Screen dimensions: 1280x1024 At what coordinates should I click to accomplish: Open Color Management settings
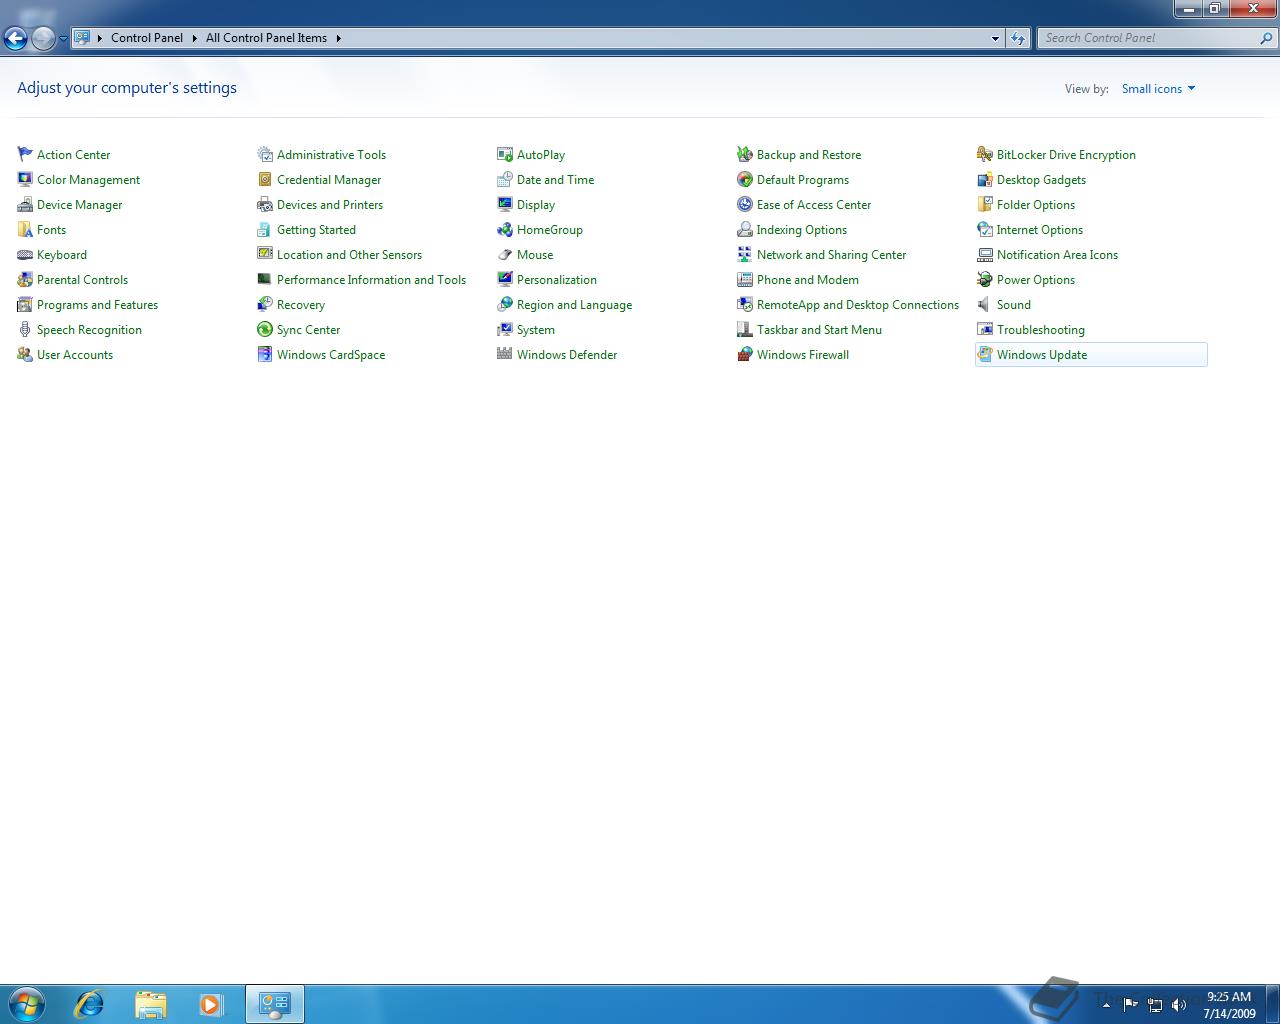[x=88, y=179]
